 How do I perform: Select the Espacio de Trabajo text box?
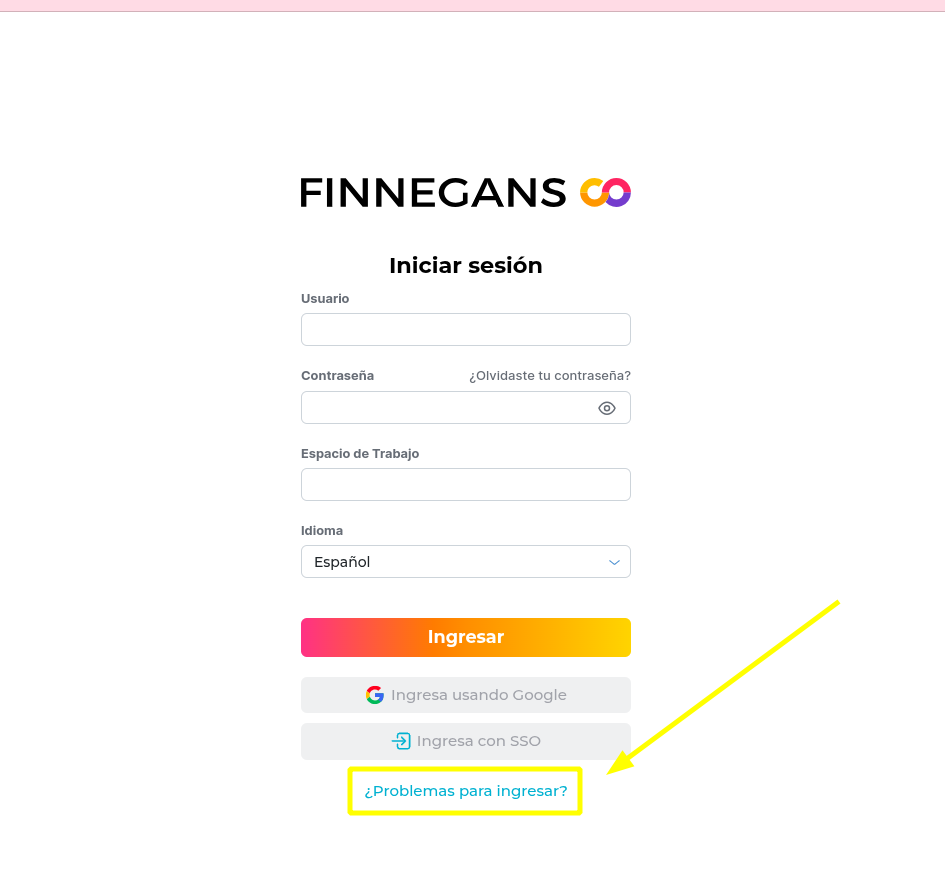pyautogui.click(x=465, y=485)
